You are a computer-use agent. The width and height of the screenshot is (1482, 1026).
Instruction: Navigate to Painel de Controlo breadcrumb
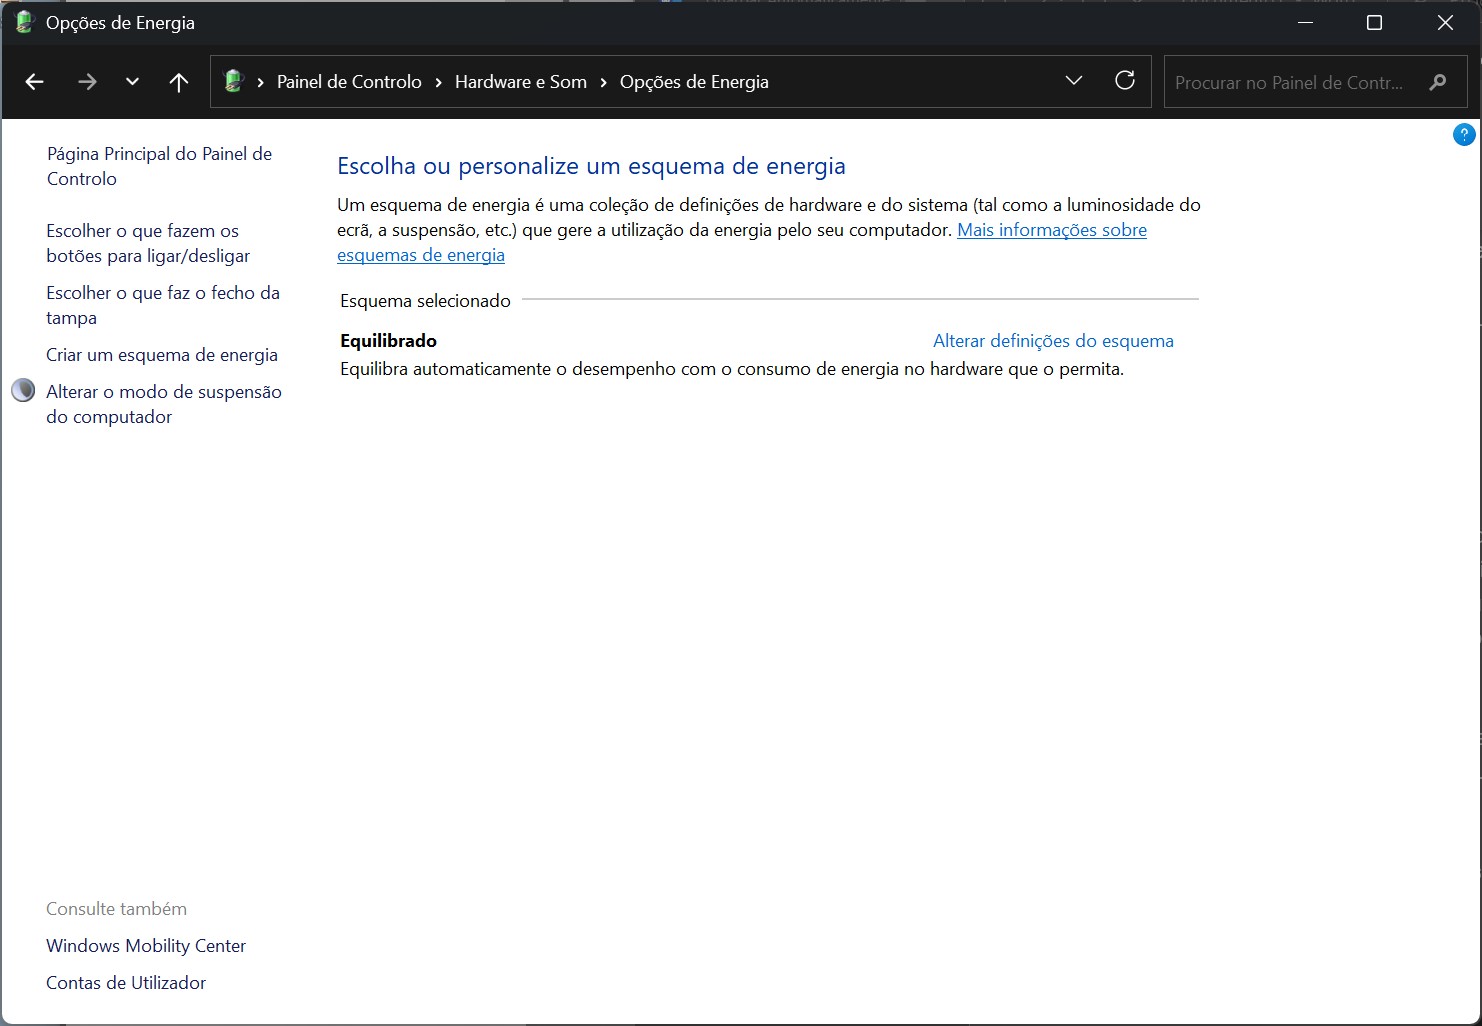348,82
